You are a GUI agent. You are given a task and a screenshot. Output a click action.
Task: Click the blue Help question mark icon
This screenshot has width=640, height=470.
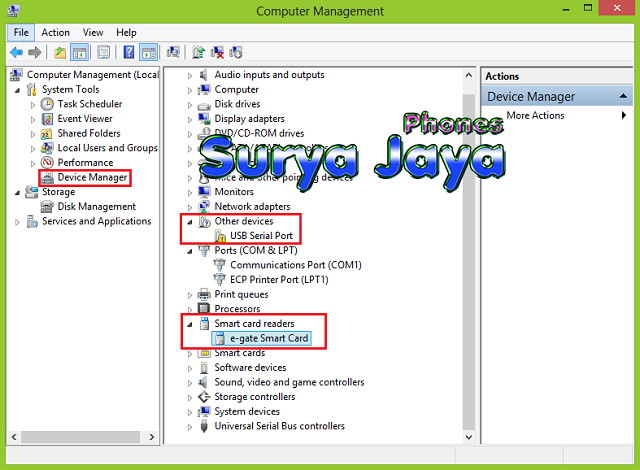tap(129, 52)
